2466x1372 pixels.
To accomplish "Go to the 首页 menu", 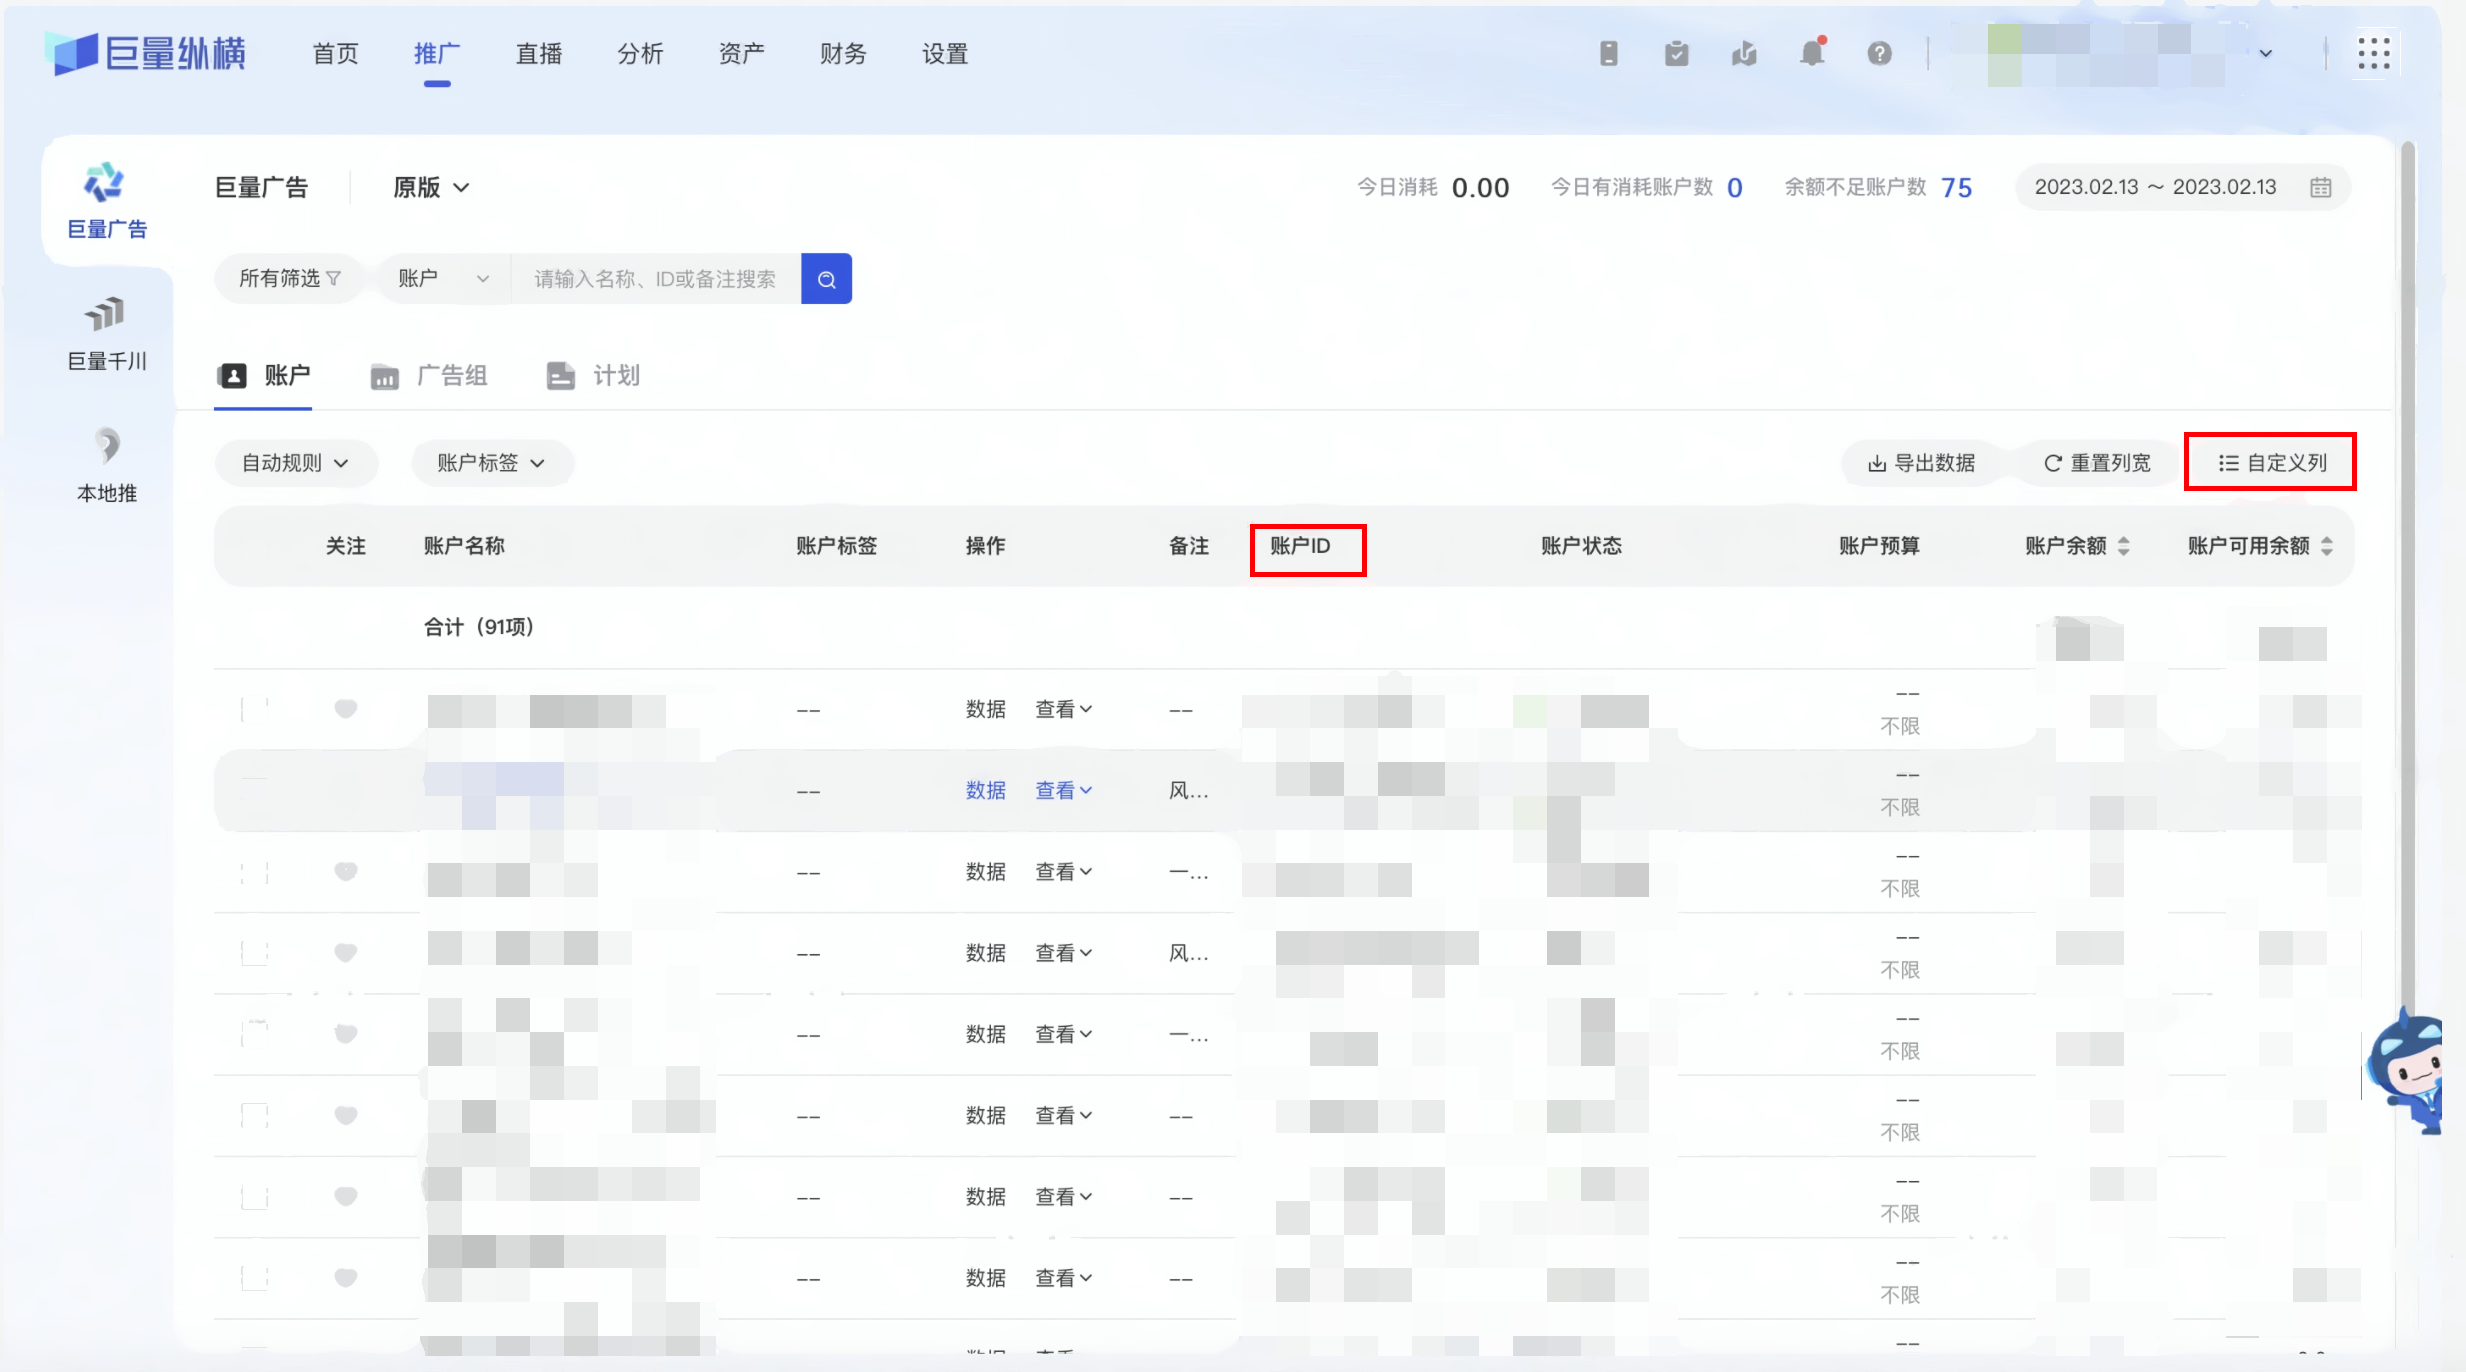I will click(335, 54).
